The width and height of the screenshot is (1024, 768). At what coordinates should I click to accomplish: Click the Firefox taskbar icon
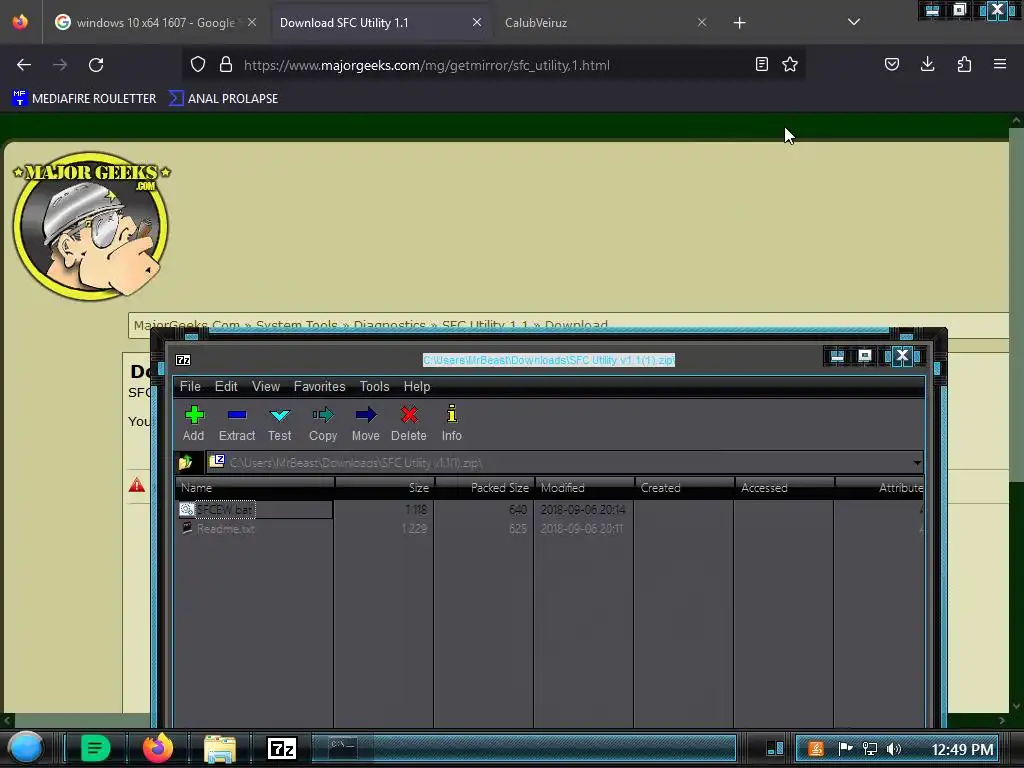click(x=157, y=748)
